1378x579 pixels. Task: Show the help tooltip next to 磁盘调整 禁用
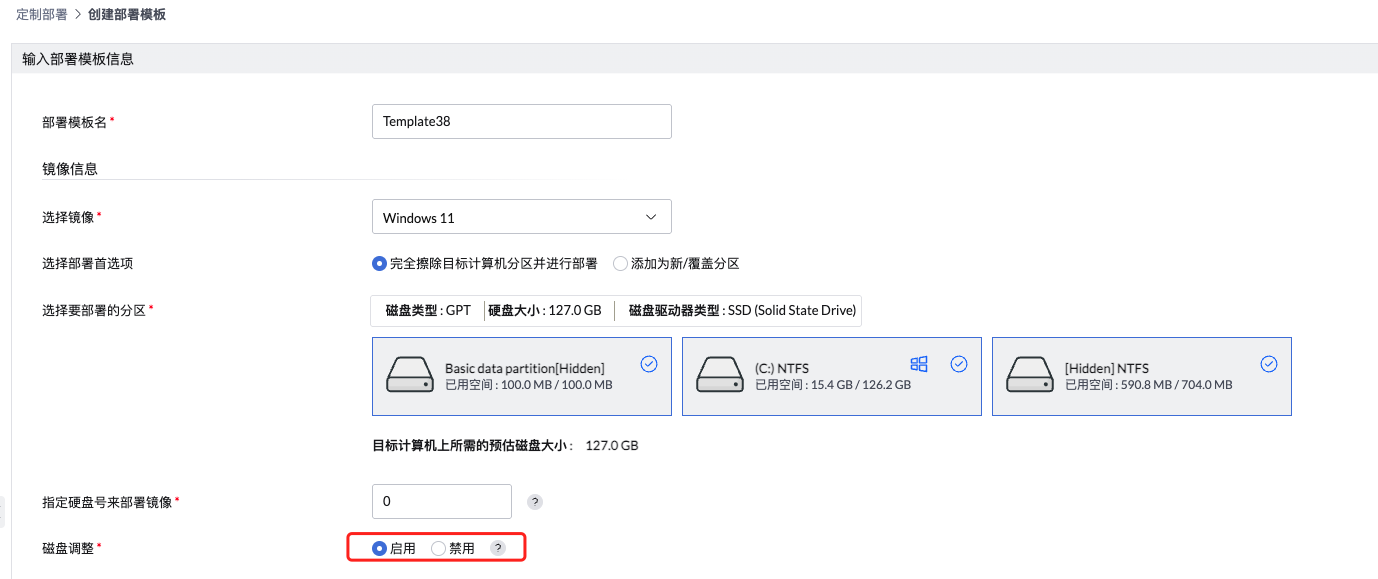498,548
